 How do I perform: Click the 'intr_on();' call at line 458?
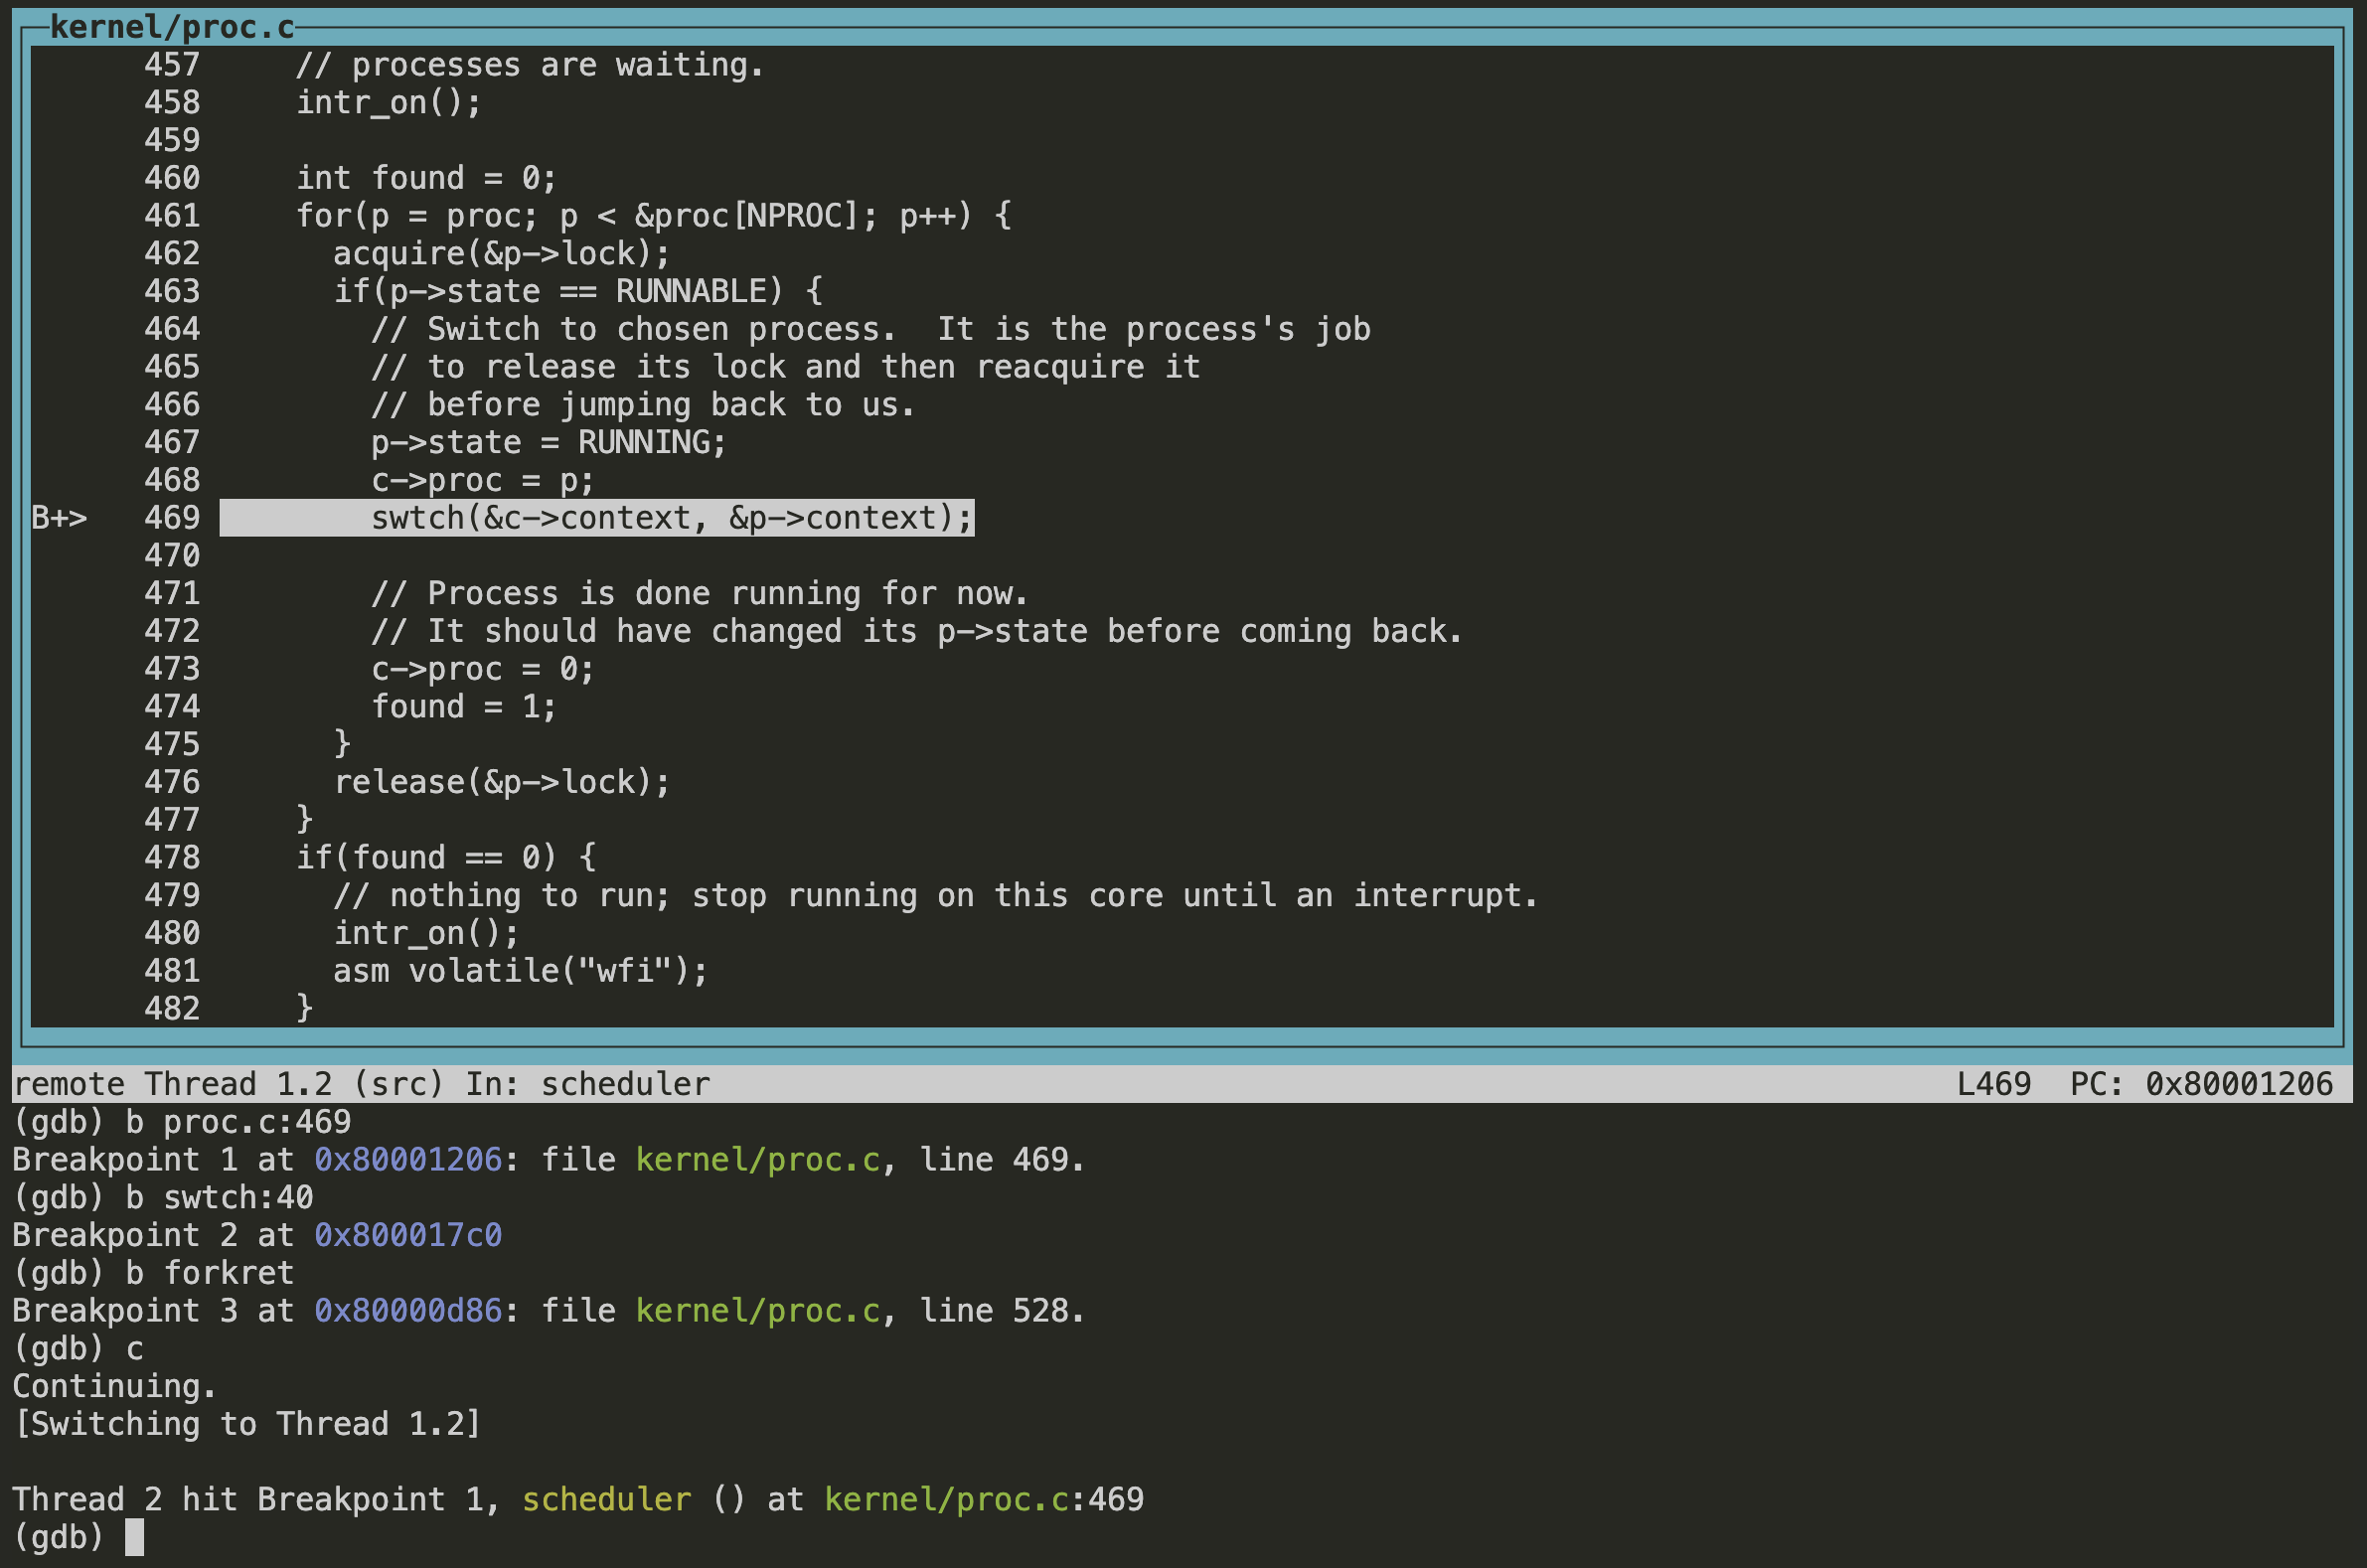pyautogui.click(x=388, y=102)
